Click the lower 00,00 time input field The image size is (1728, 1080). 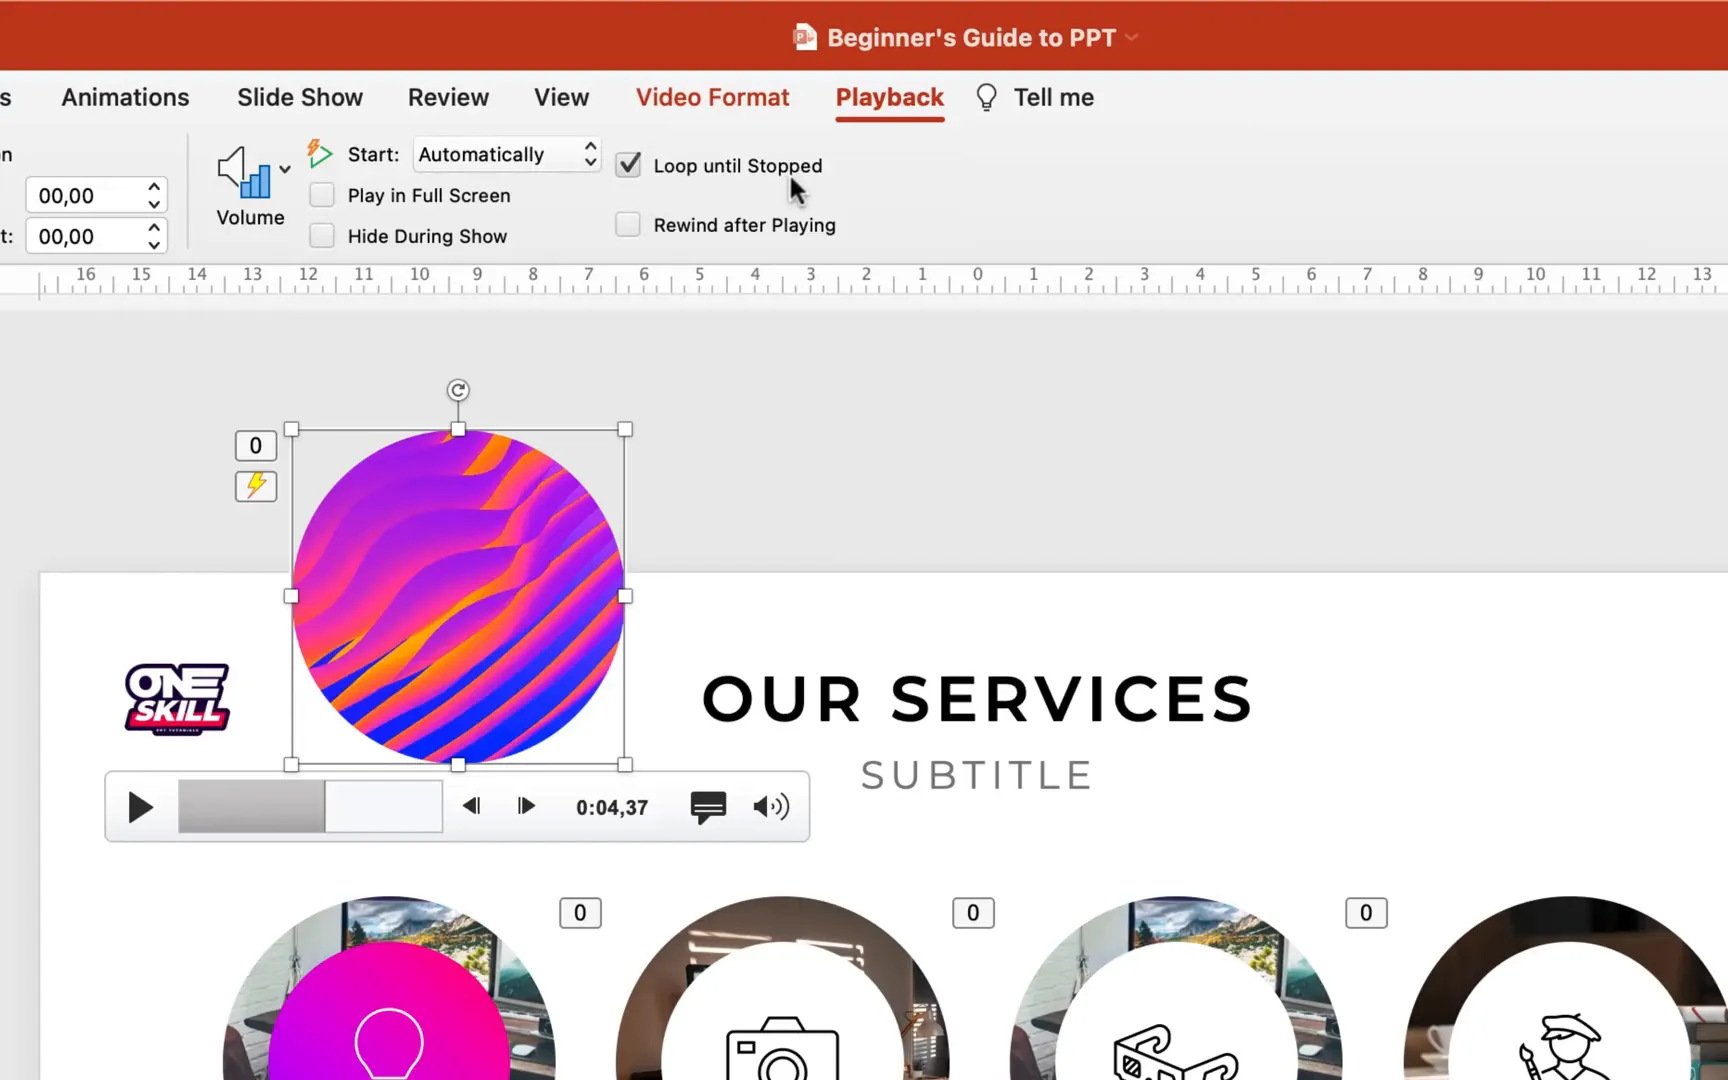click(x=86, y=236)
